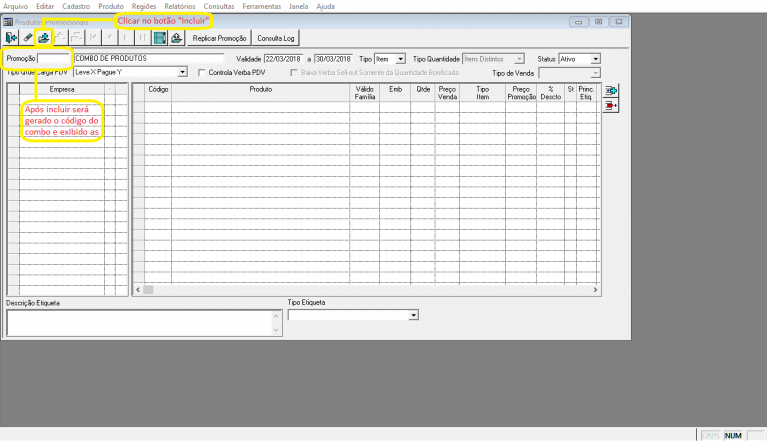Image resolution: width=767 pixels, height=443 pixels.
Task: Click the Descrição Etiqueta scroll-down arrow
Action: pyautogui.click(x=276, y=330)
